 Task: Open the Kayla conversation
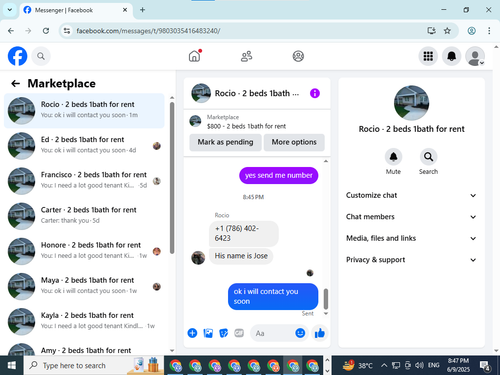84,322
